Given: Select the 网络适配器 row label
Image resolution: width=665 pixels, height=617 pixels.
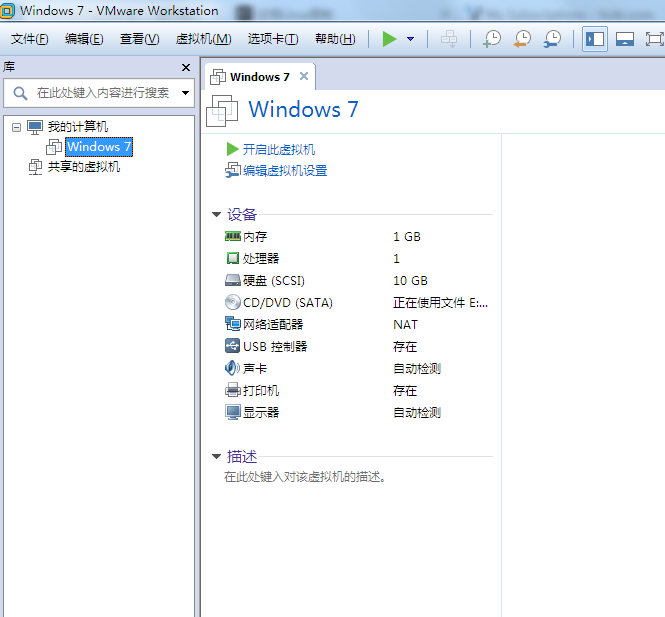Looking at the screenshot, I should [x=273, y=325].
